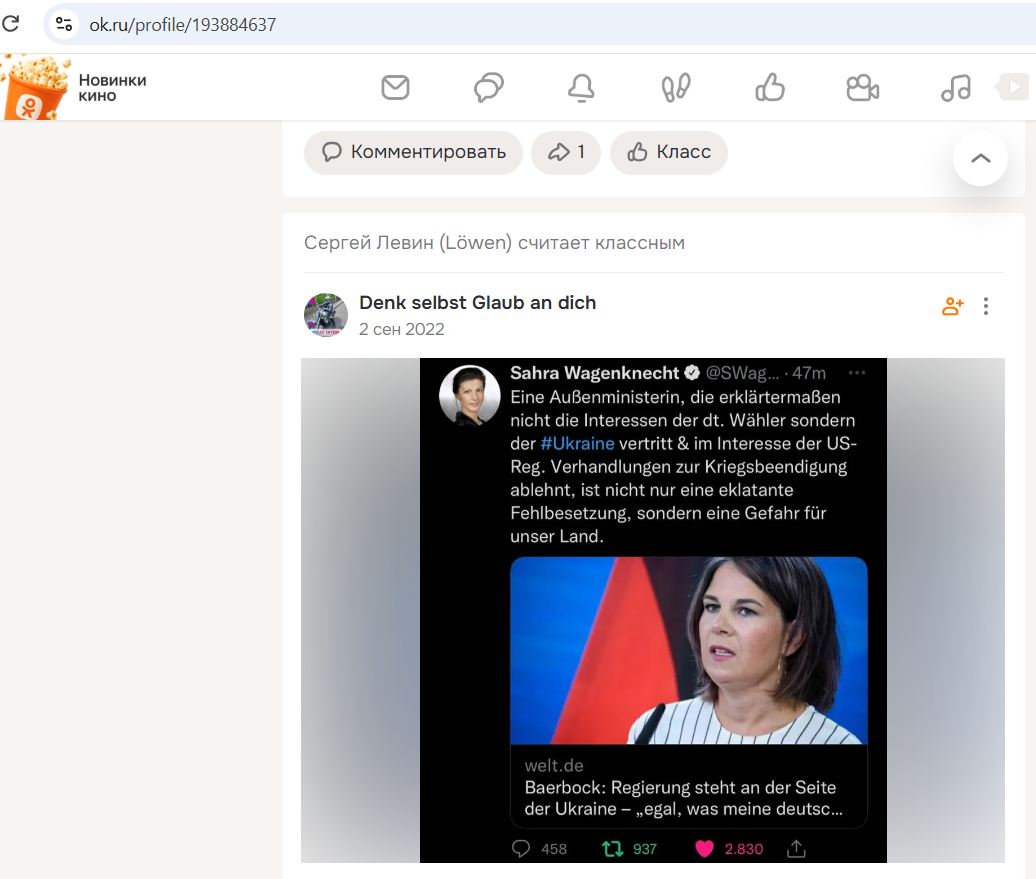
Task: Click the scroll-to-top chevron button
Action: pos(980,159)
